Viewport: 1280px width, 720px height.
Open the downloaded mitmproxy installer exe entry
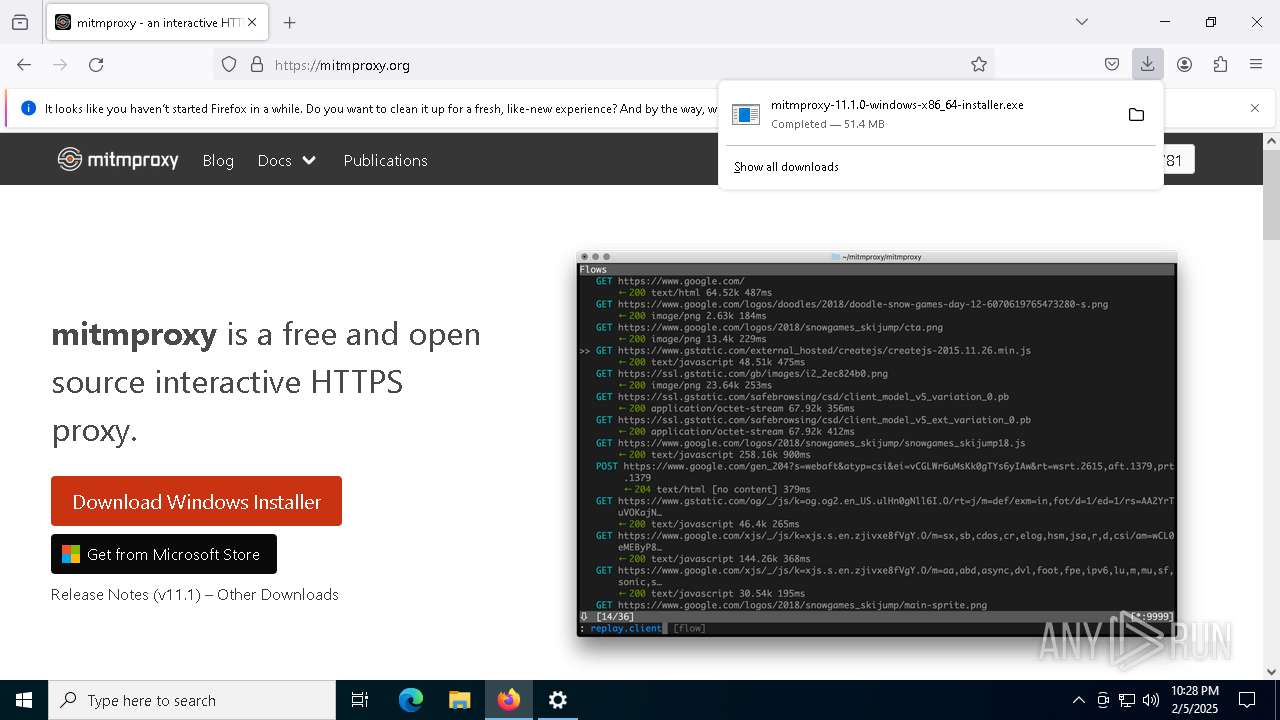(920, 114)
